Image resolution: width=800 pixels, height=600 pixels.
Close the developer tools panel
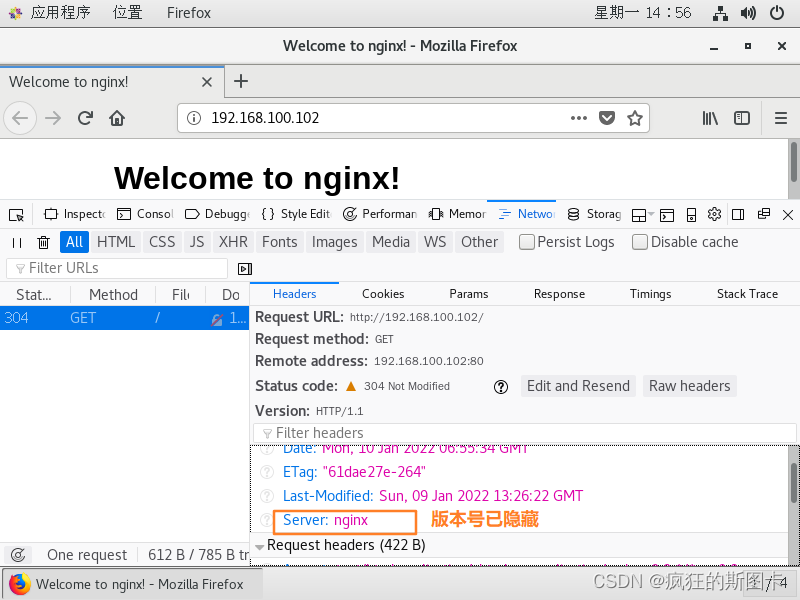(788, 215)
